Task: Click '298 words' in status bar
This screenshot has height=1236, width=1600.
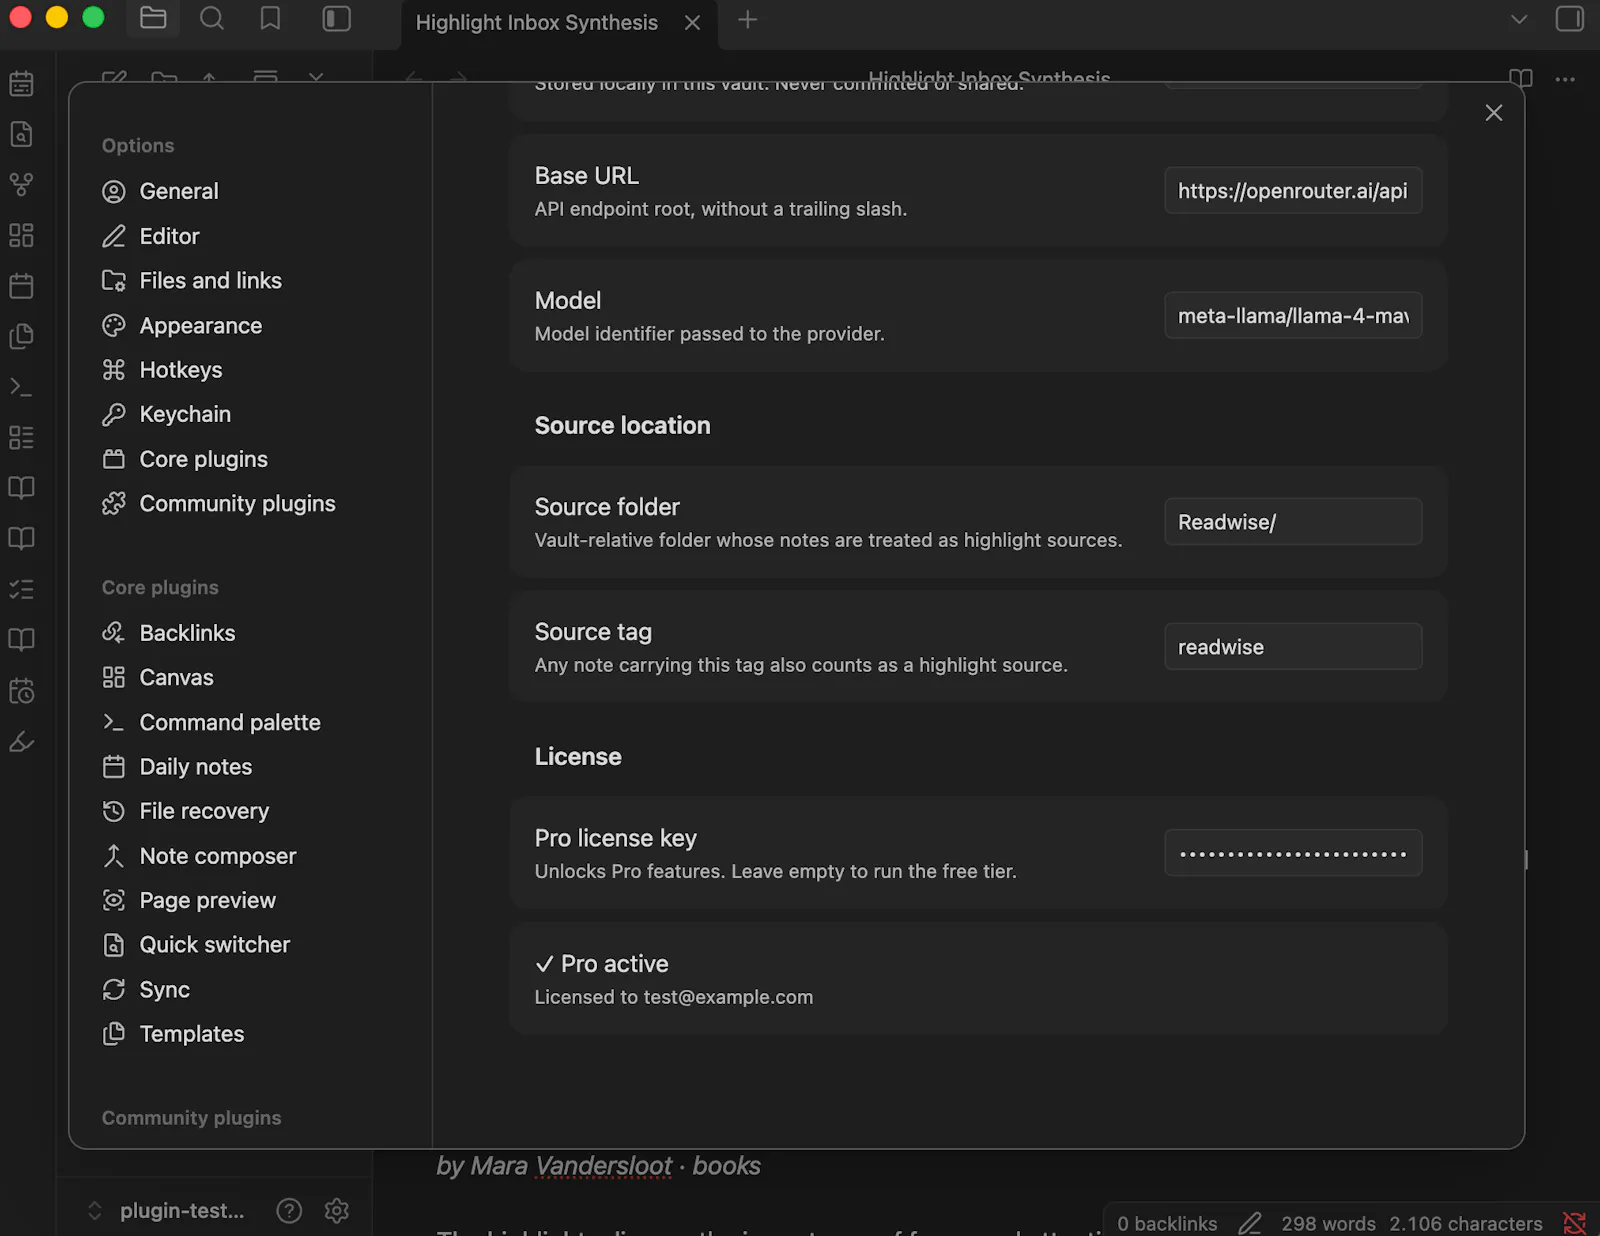Action: coord(1328,1223)
